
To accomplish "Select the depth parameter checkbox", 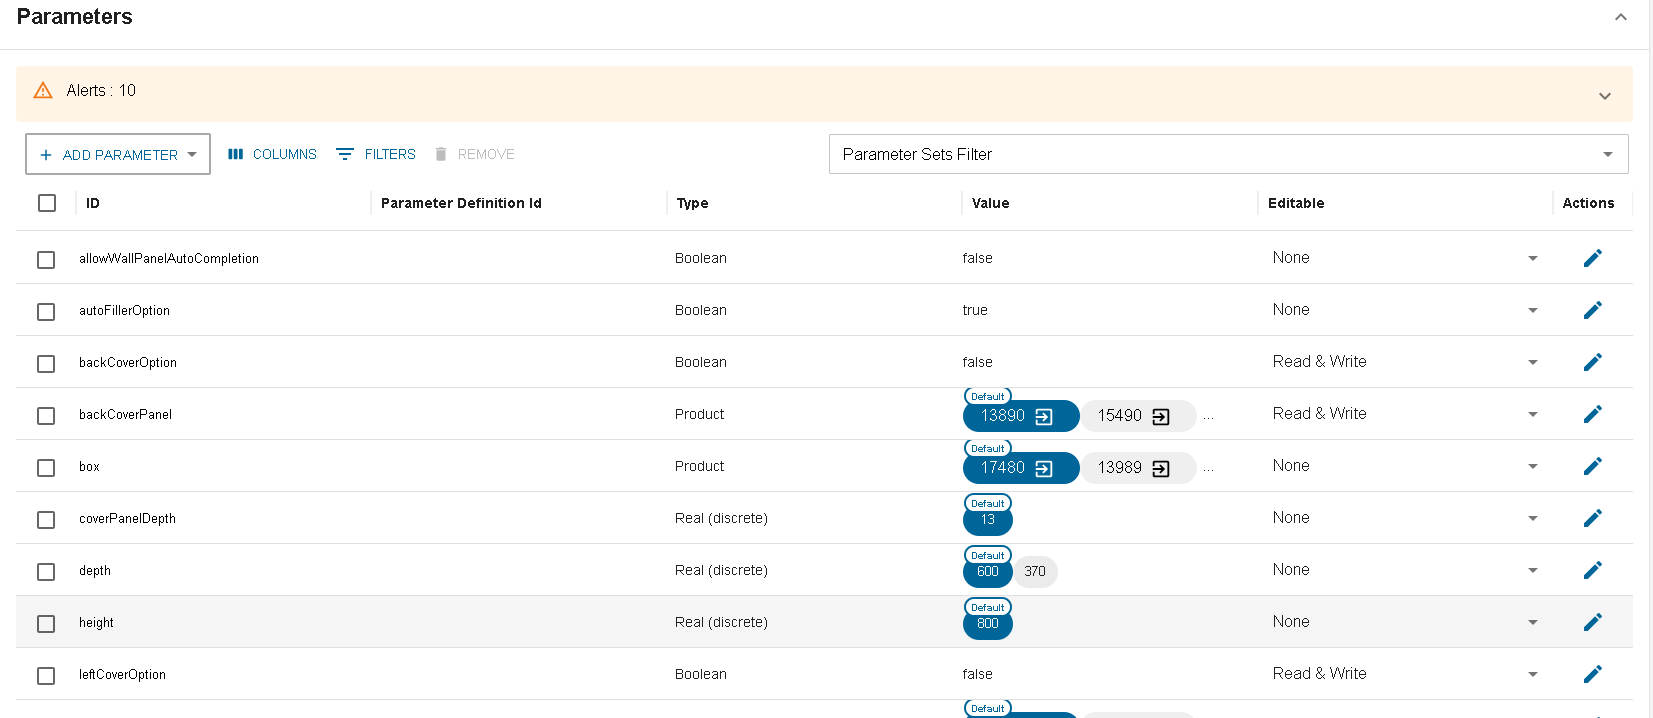I will pyautogui.click(x=46, y=572).
